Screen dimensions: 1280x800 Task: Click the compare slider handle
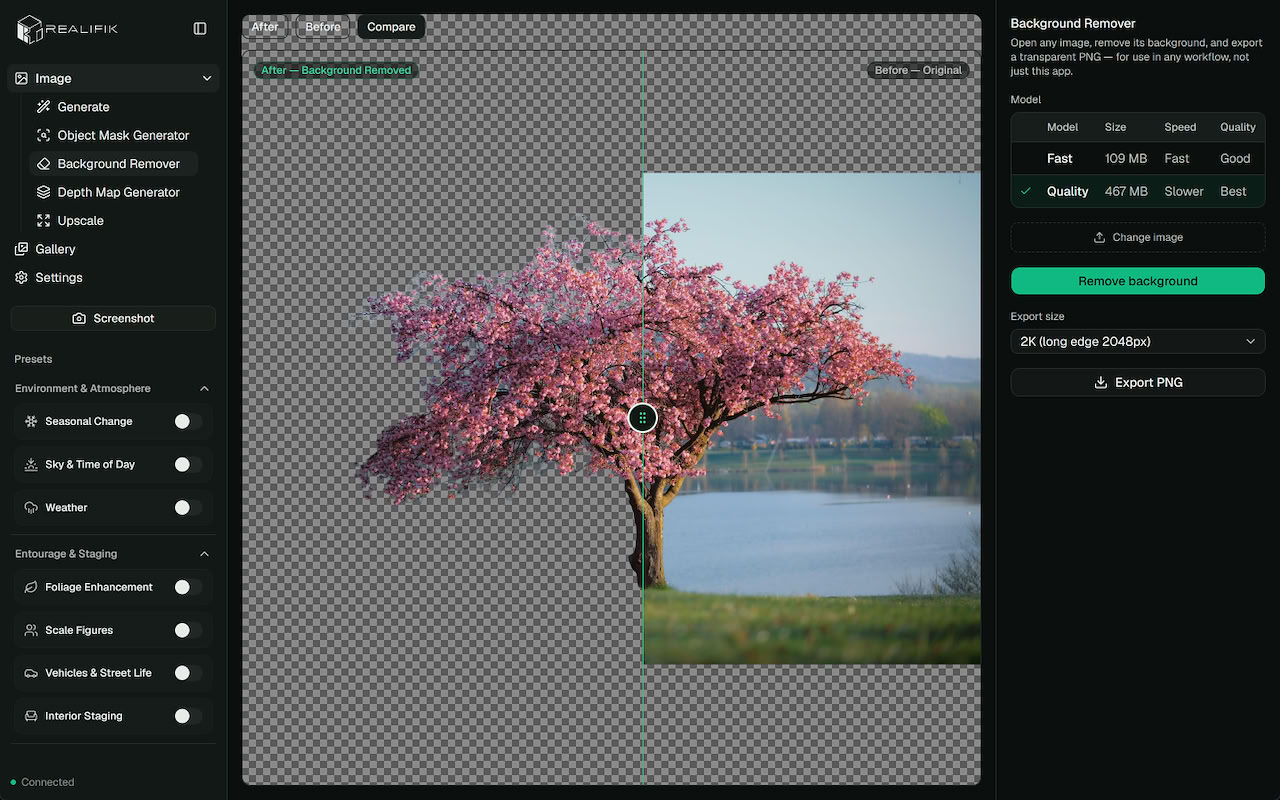(643, 418)
